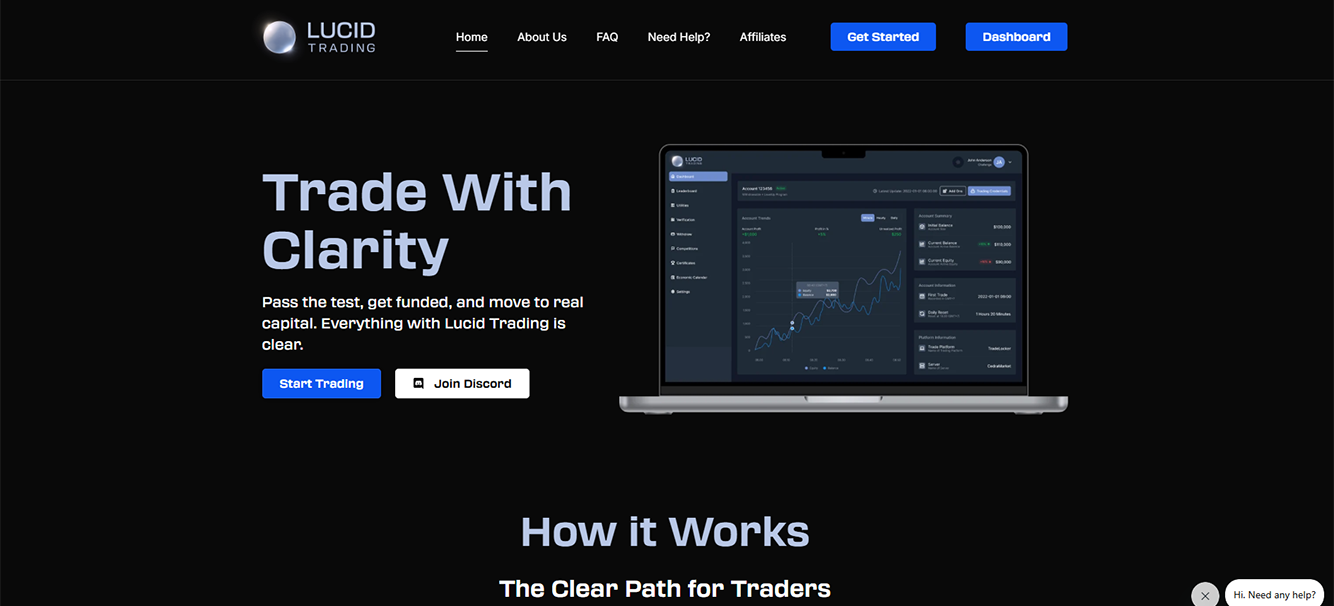1334x606 pixels.
Task: Click the Certificates item in mockup sidebar
Action: [686, 262]
